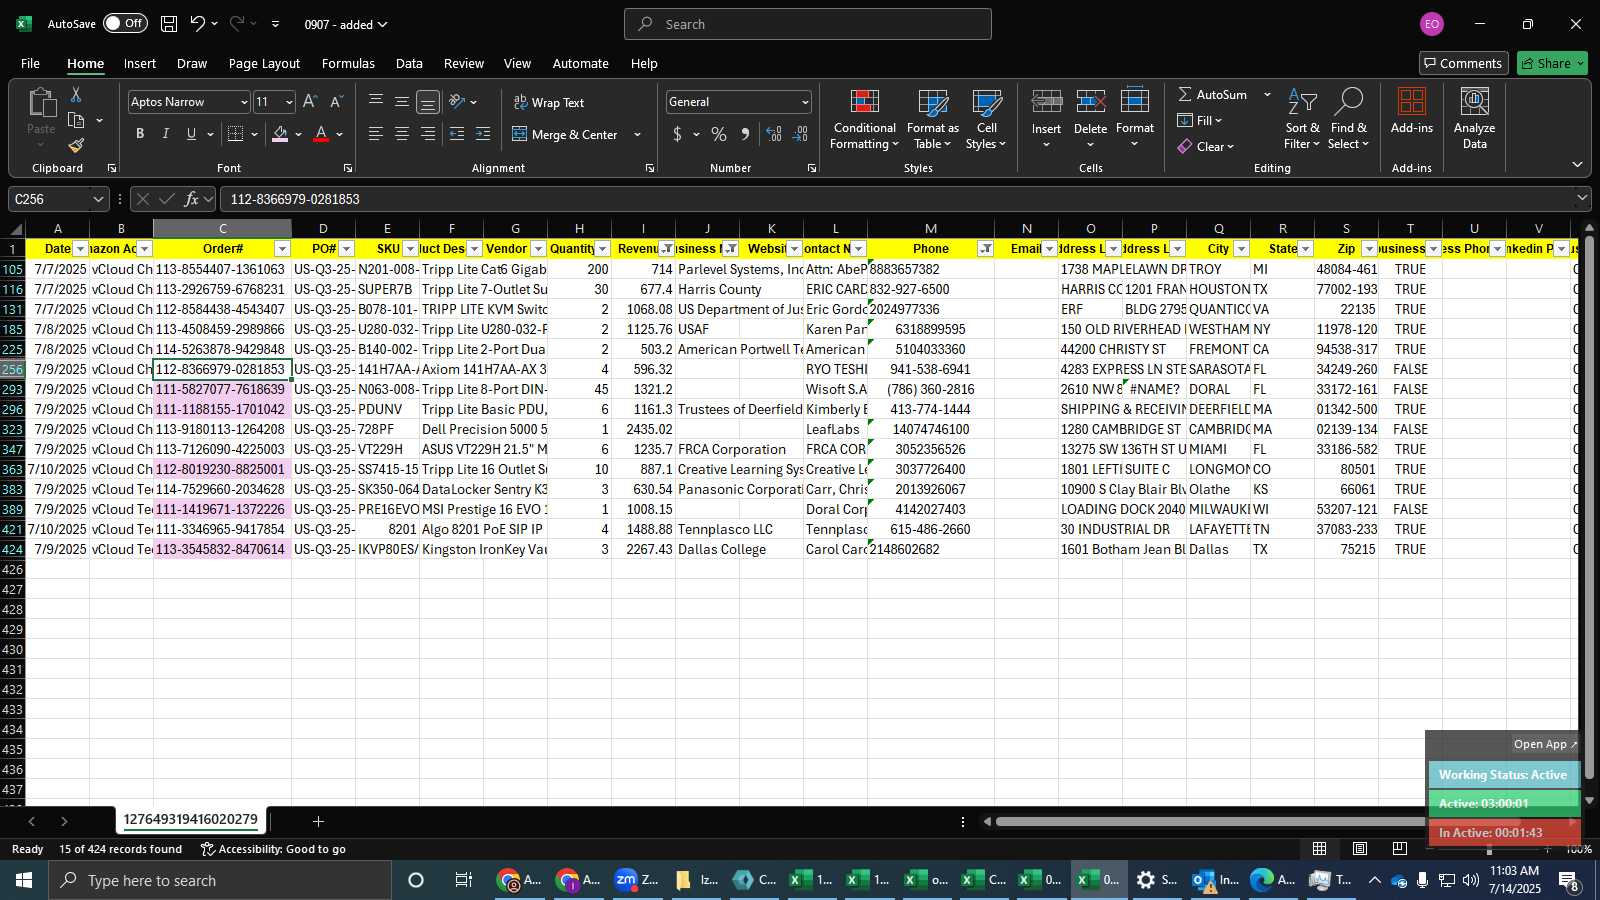Viewport: 1600px width, 900px height.
Task: Click Format as Table icon
Action: (x=932, y=120)
